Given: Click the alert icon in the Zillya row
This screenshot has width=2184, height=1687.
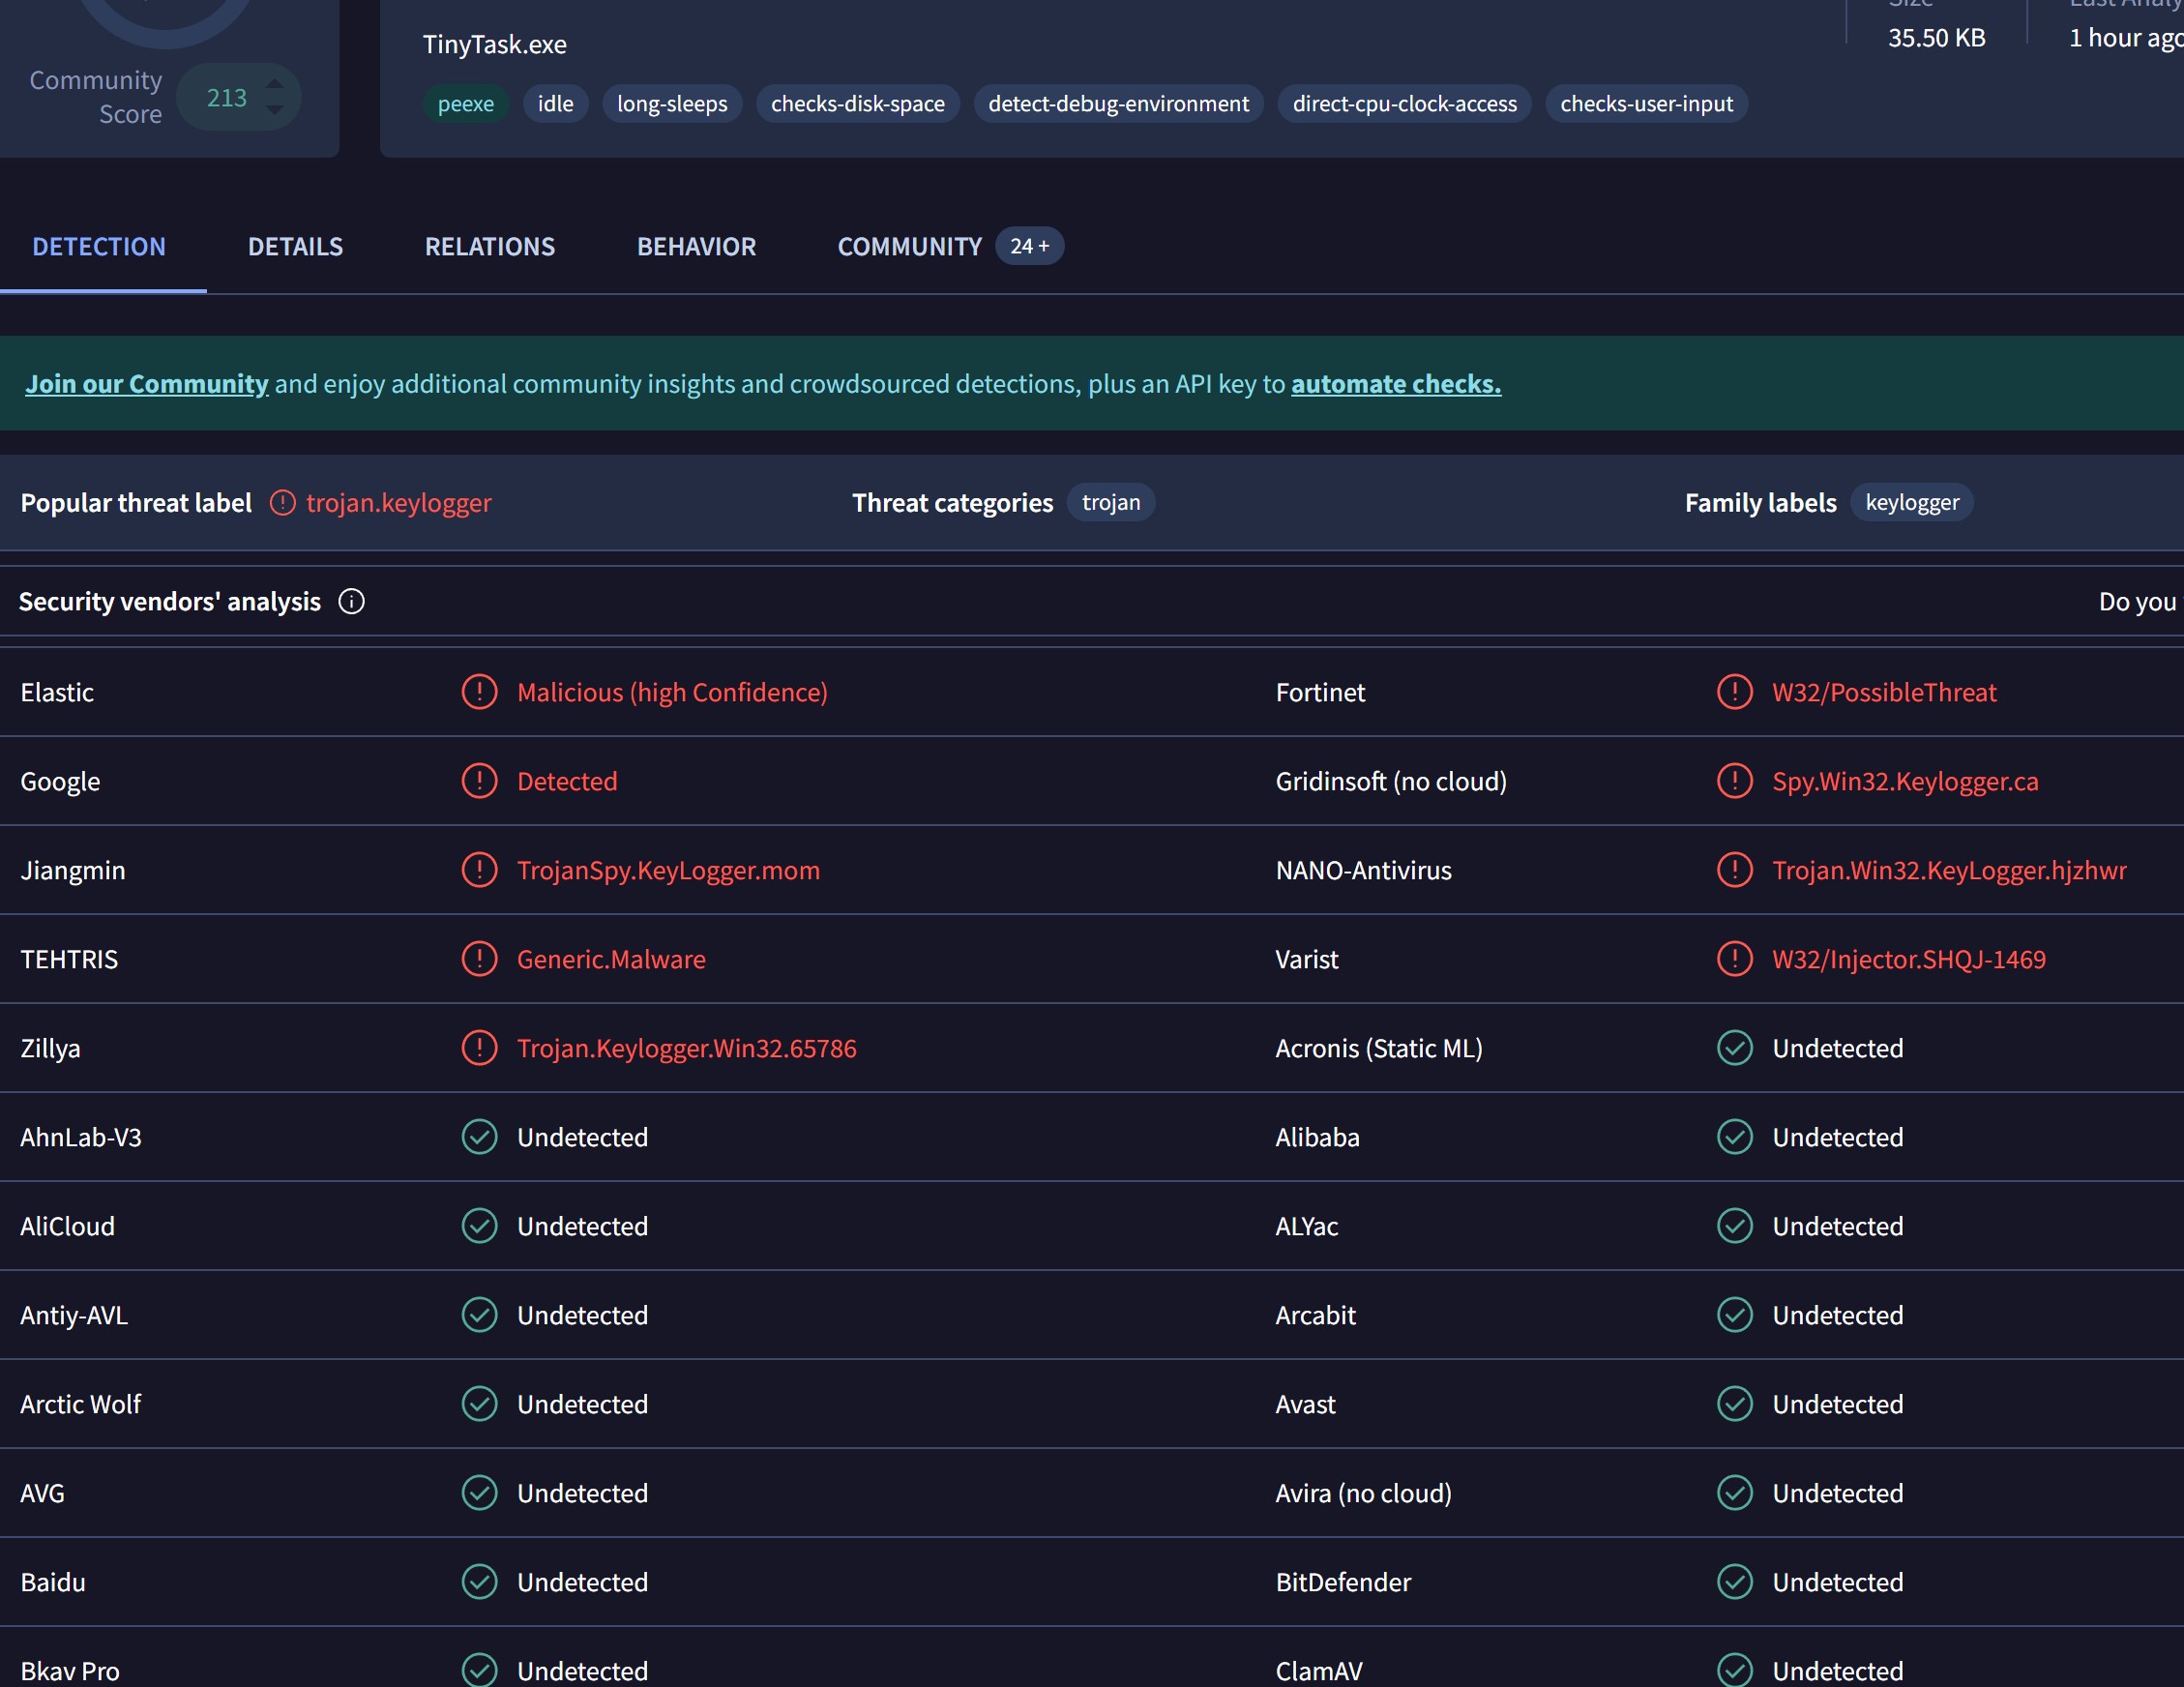Looking at the screenshot, I should point(480,1048).
